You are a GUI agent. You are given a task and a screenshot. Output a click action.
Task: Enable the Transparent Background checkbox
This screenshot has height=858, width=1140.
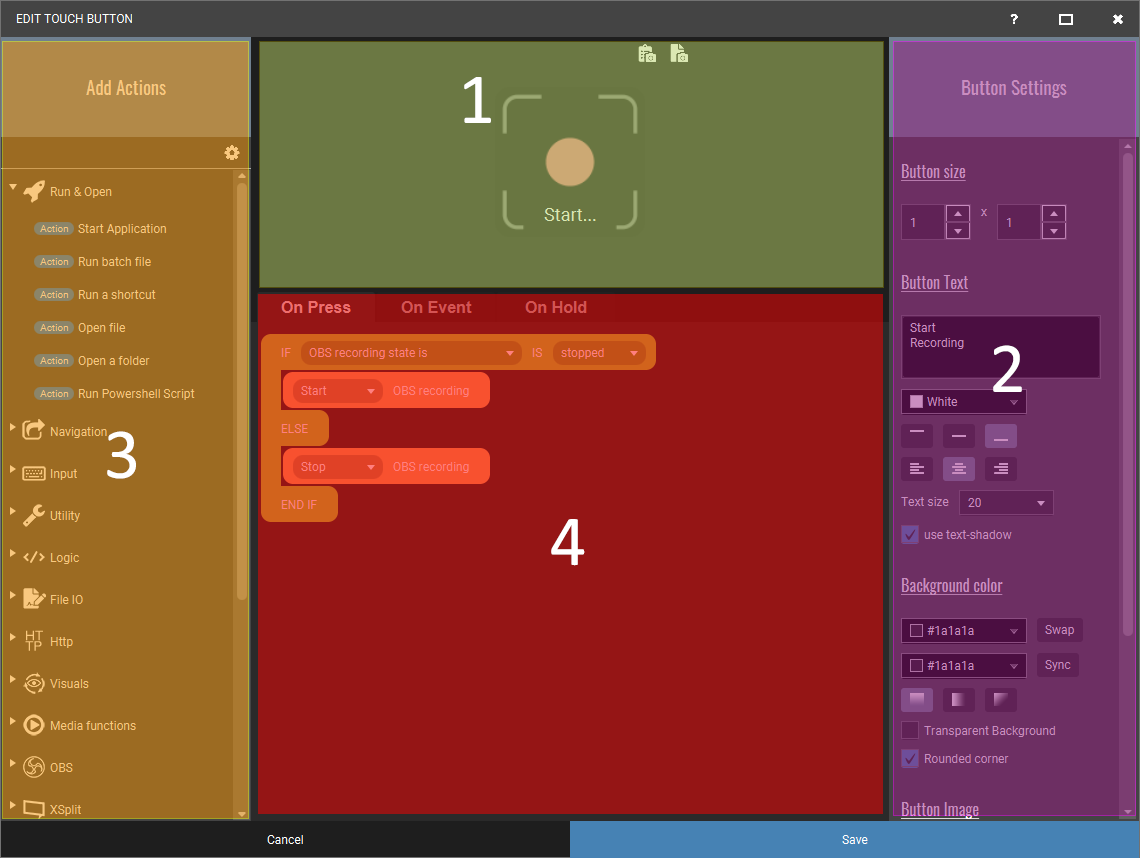(x=910, y=731)
